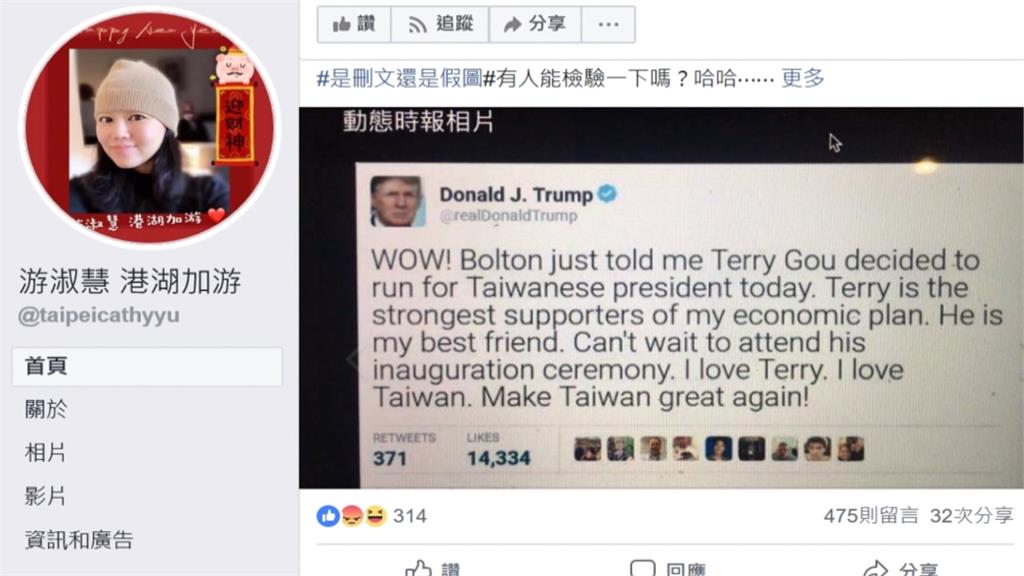Open the three-dots more options menu

608,25
